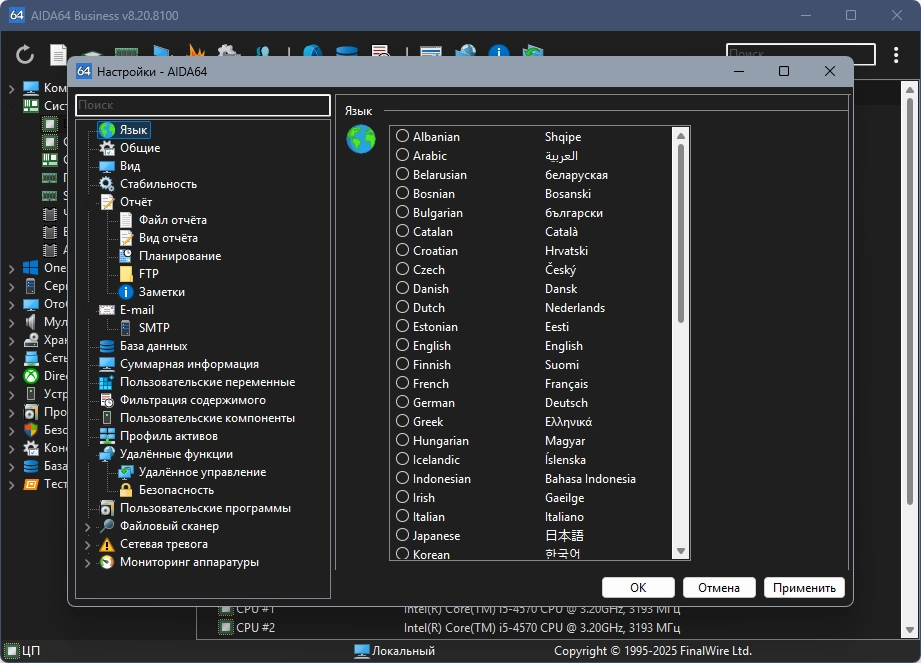Screen dimensions: 921x663
Task: Select the FTP folder icon
Action: [x=126, y=274]
